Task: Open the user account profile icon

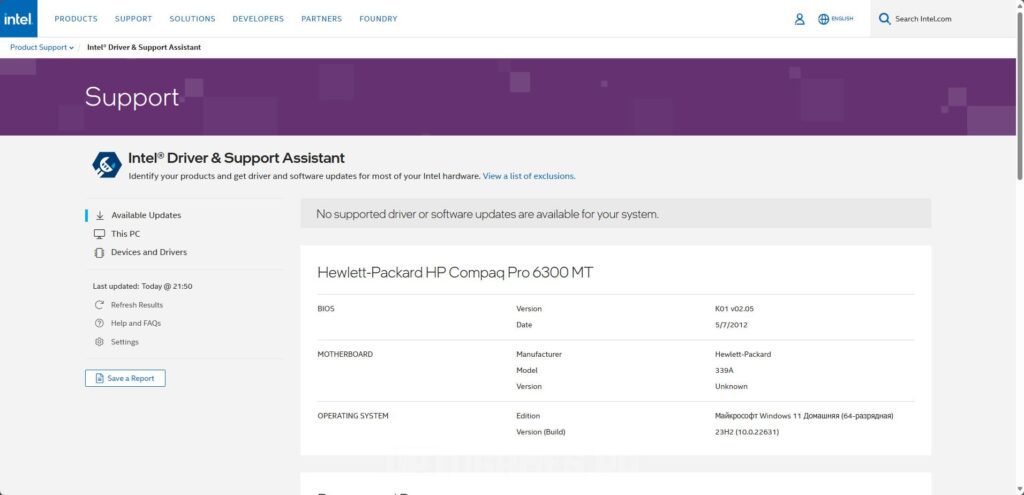Action: (799, 19)
